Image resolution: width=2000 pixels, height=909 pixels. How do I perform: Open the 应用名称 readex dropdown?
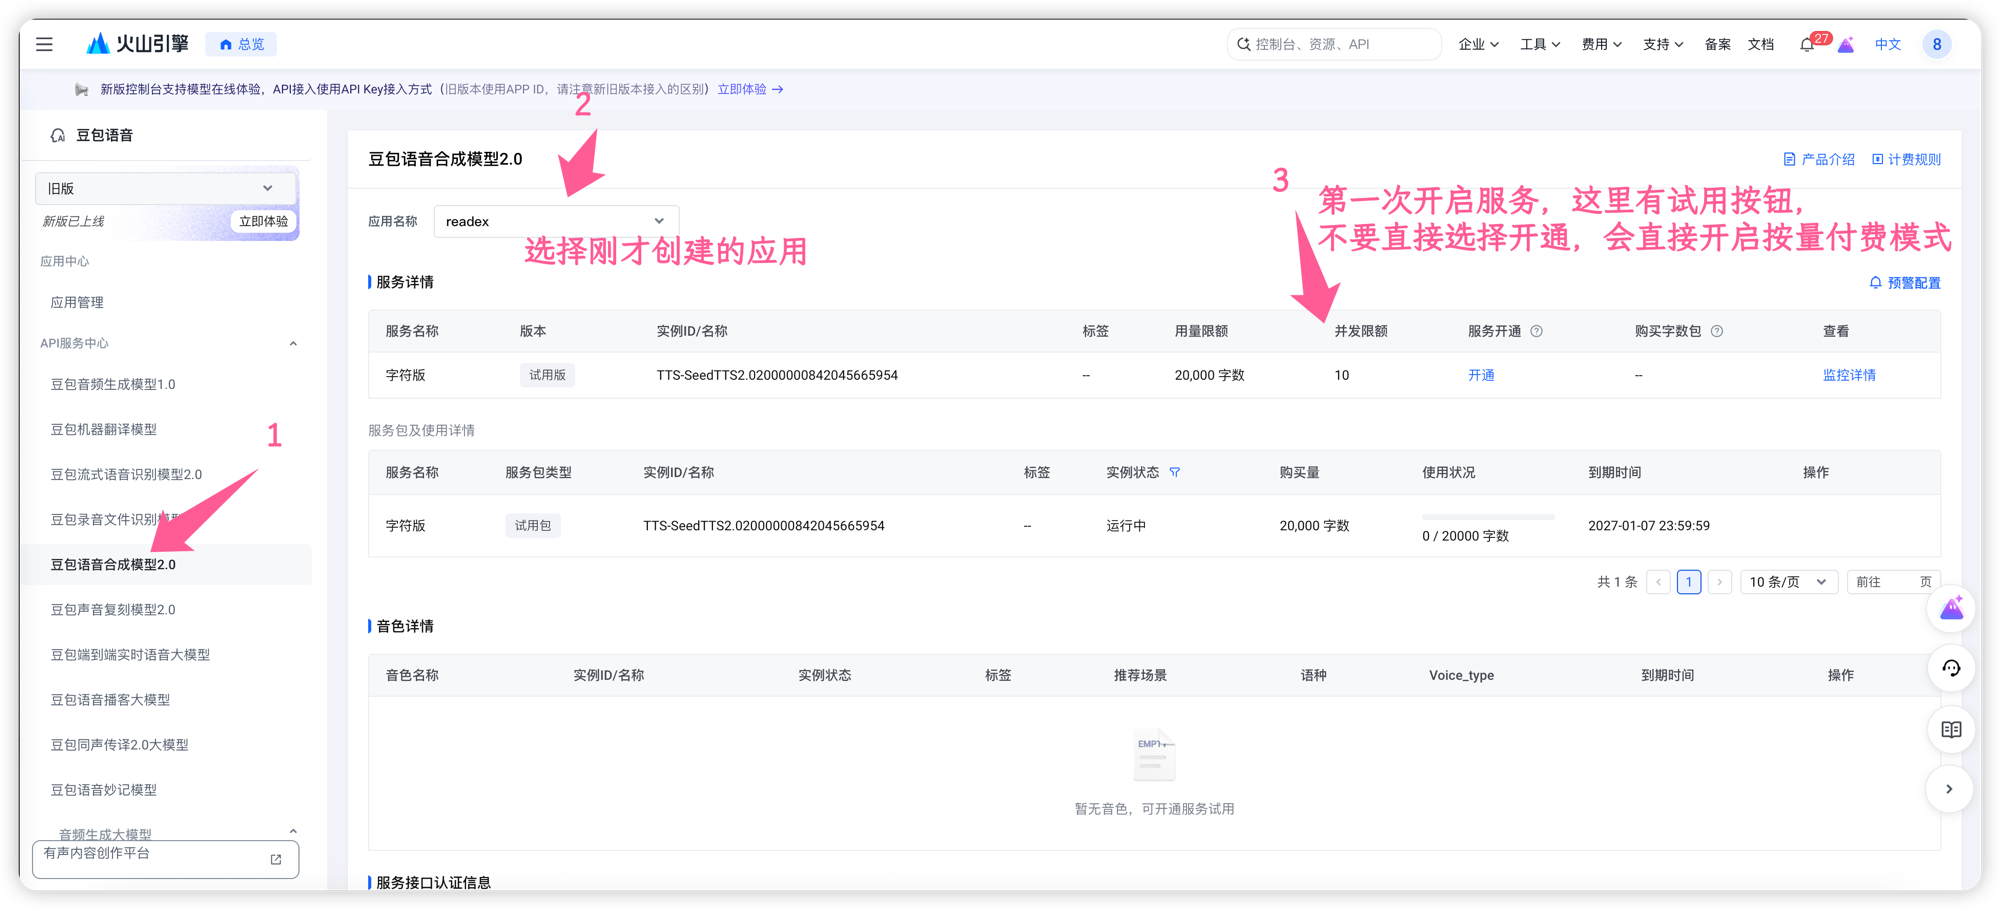coord(556,221)
